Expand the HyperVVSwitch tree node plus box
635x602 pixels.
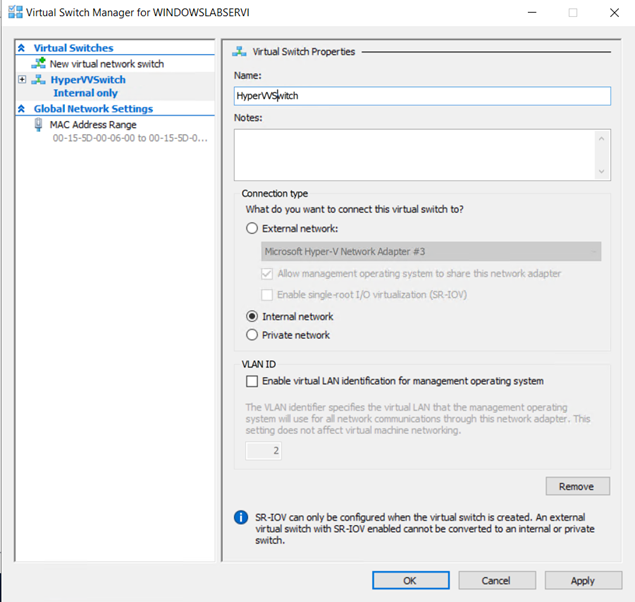tap(22, 79)
